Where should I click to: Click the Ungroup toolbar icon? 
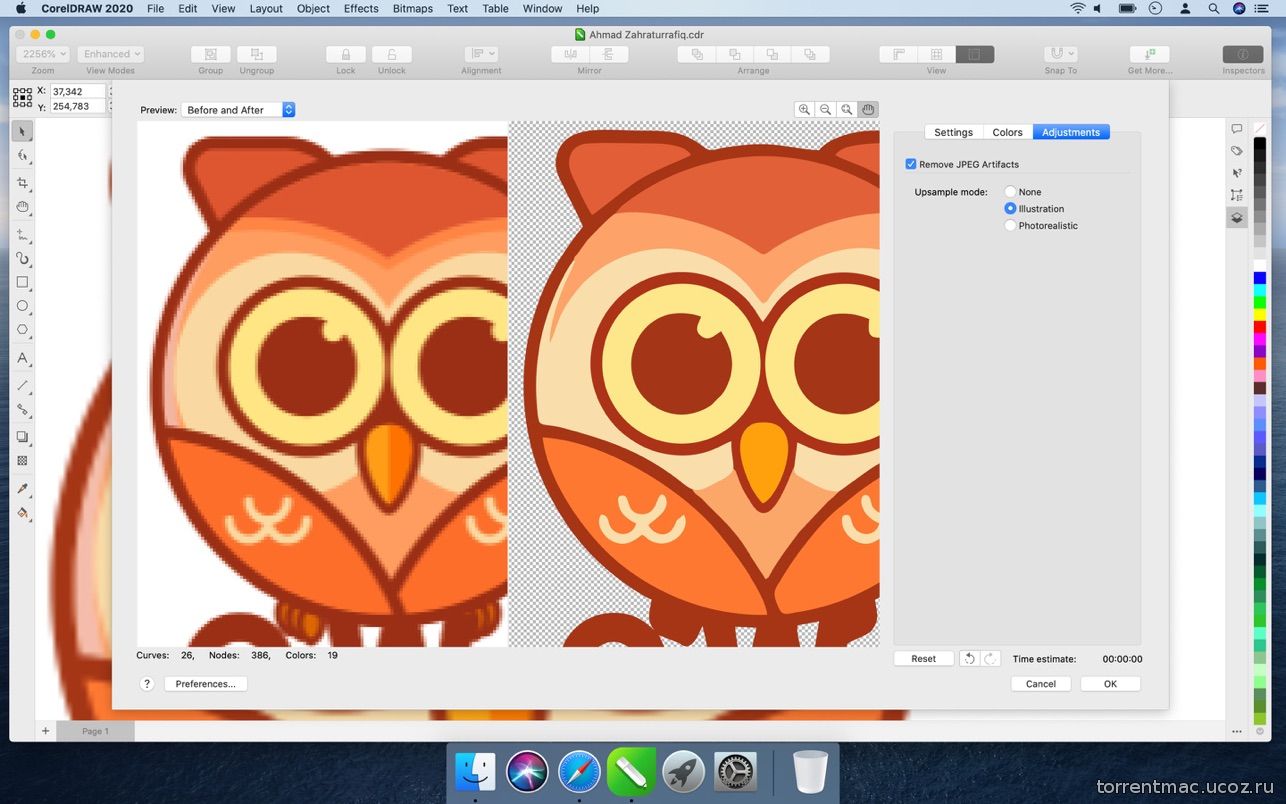[x=257, y=54]
